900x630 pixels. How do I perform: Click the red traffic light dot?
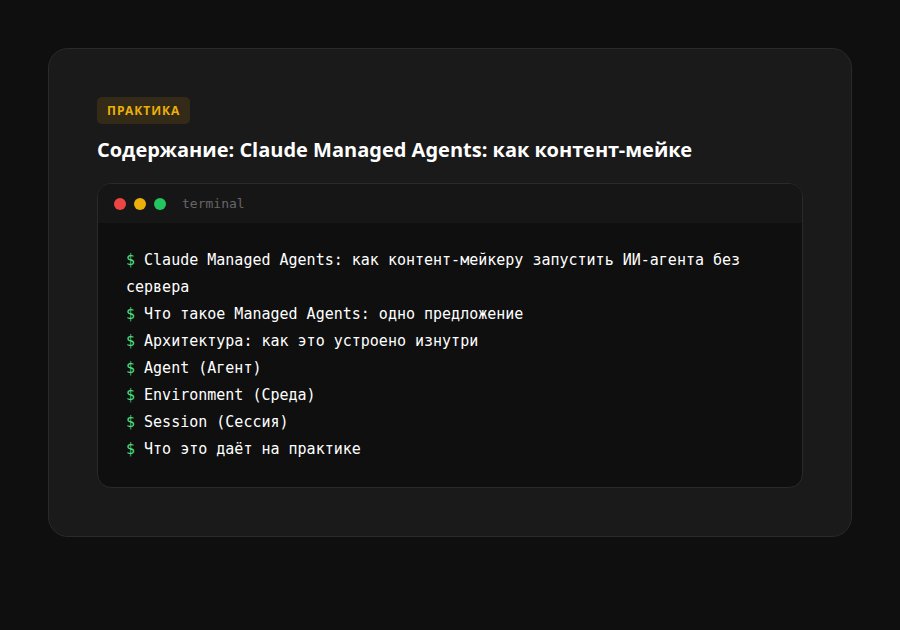click(119, 203)
